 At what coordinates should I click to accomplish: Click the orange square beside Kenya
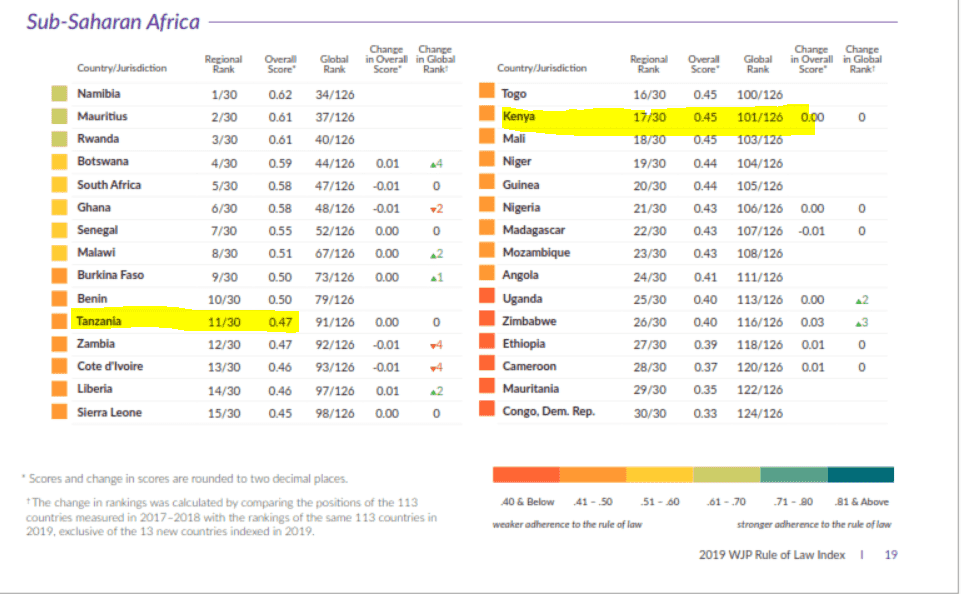[x=487, y=117]
